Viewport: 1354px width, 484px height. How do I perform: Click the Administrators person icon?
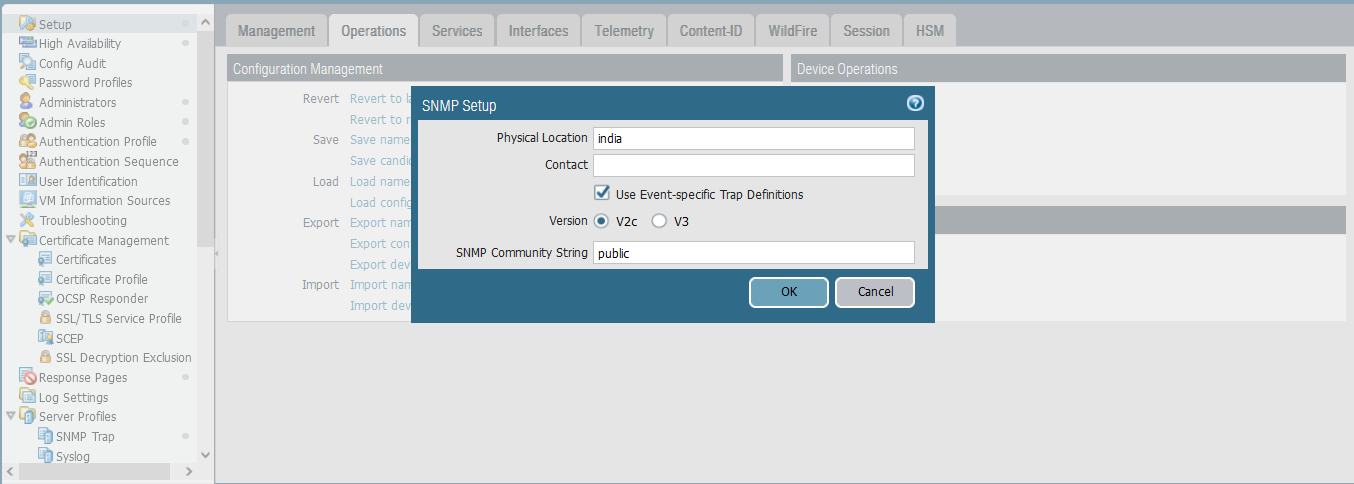pyautogui.click(x=28, y=102)
